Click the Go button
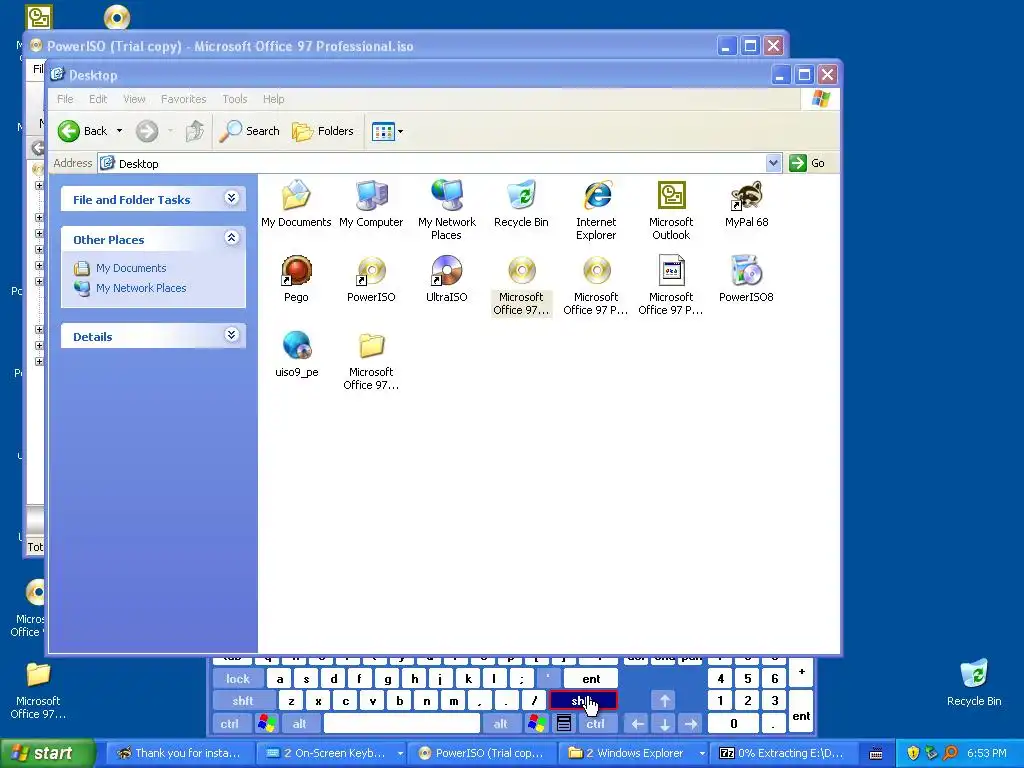The height and width of the screenshot is (768, 1024). click(x=807, y=163)
